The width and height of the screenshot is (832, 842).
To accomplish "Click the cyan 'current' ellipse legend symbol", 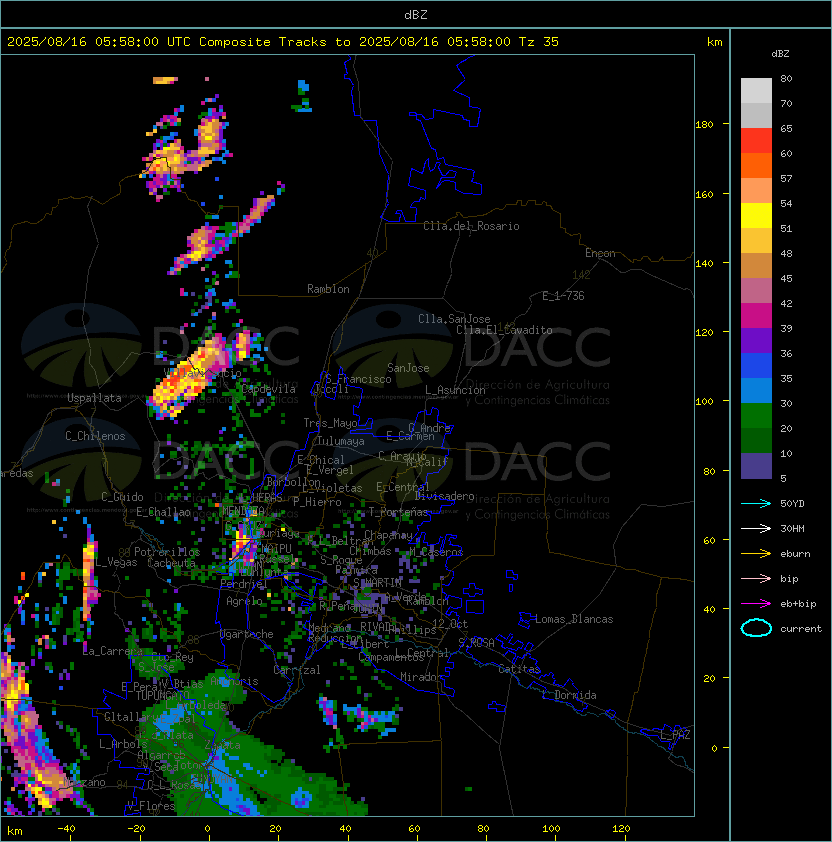I will click(756, 628).
